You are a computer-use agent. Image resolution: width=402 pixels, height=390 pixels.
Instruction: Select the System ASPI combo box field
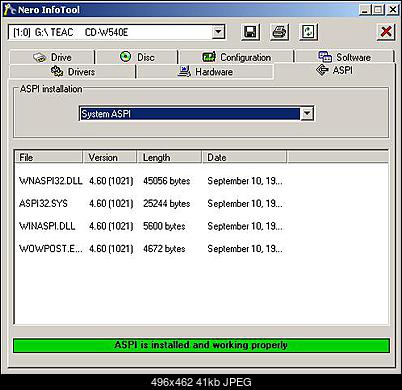tap(196, 114)
